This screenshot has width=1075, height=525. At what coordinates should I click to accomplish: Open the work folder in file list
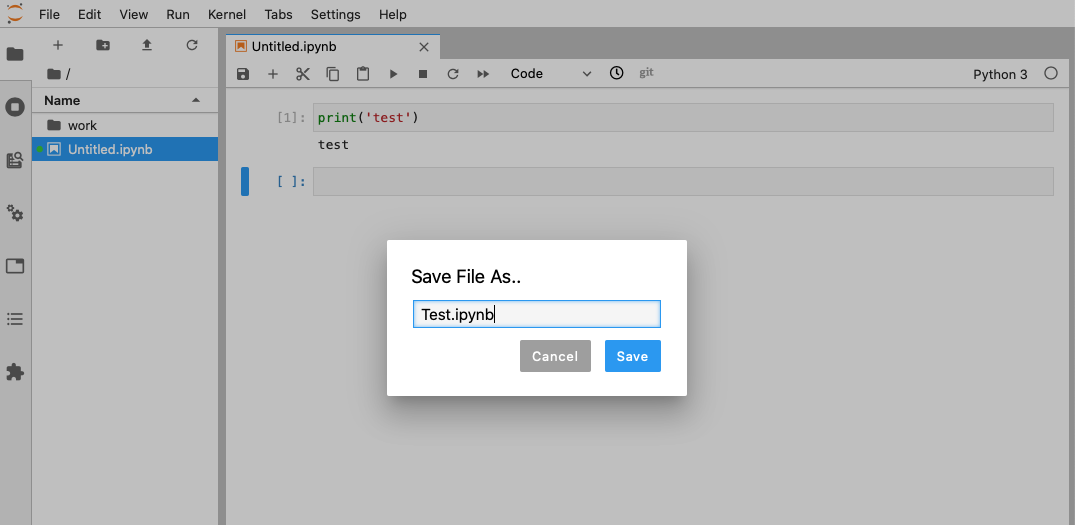(x=82, y=125)
